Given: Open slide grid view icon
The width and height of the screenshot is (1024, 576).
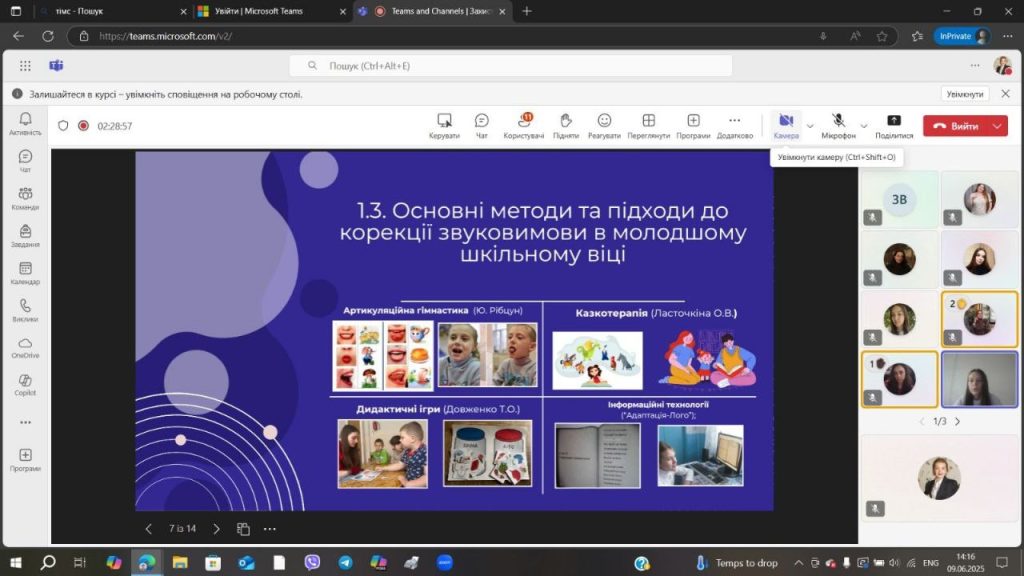Looking at the screenshot, I should [x=243, y=529].
